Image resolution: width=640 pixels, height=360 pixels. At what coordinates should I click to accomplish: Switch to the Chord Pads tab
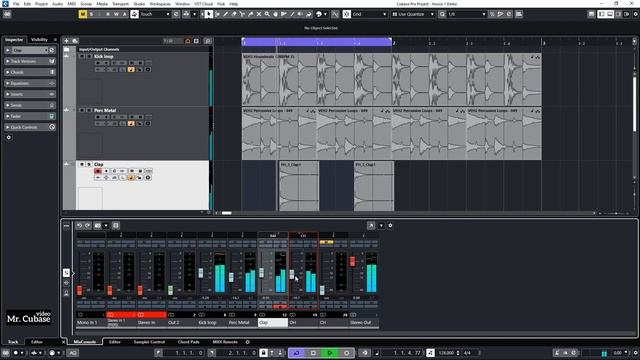pos(189,342)
